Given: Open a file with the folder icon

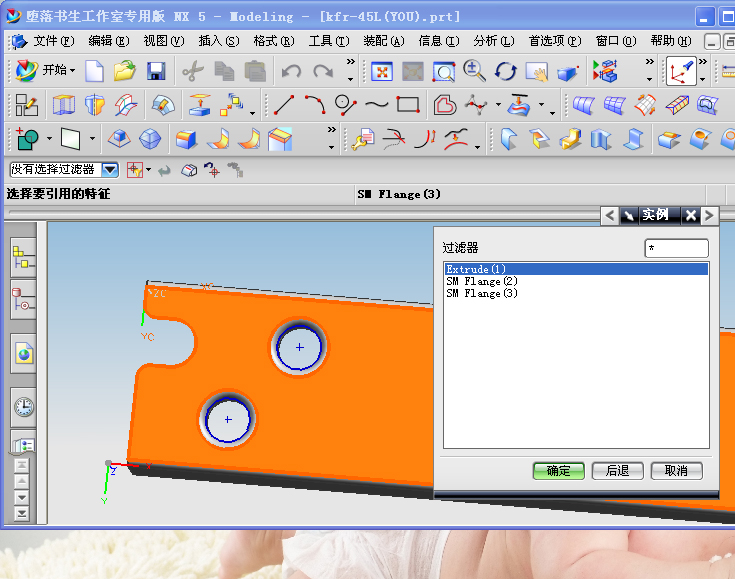Looking at the screenshot, I should 125,71.
